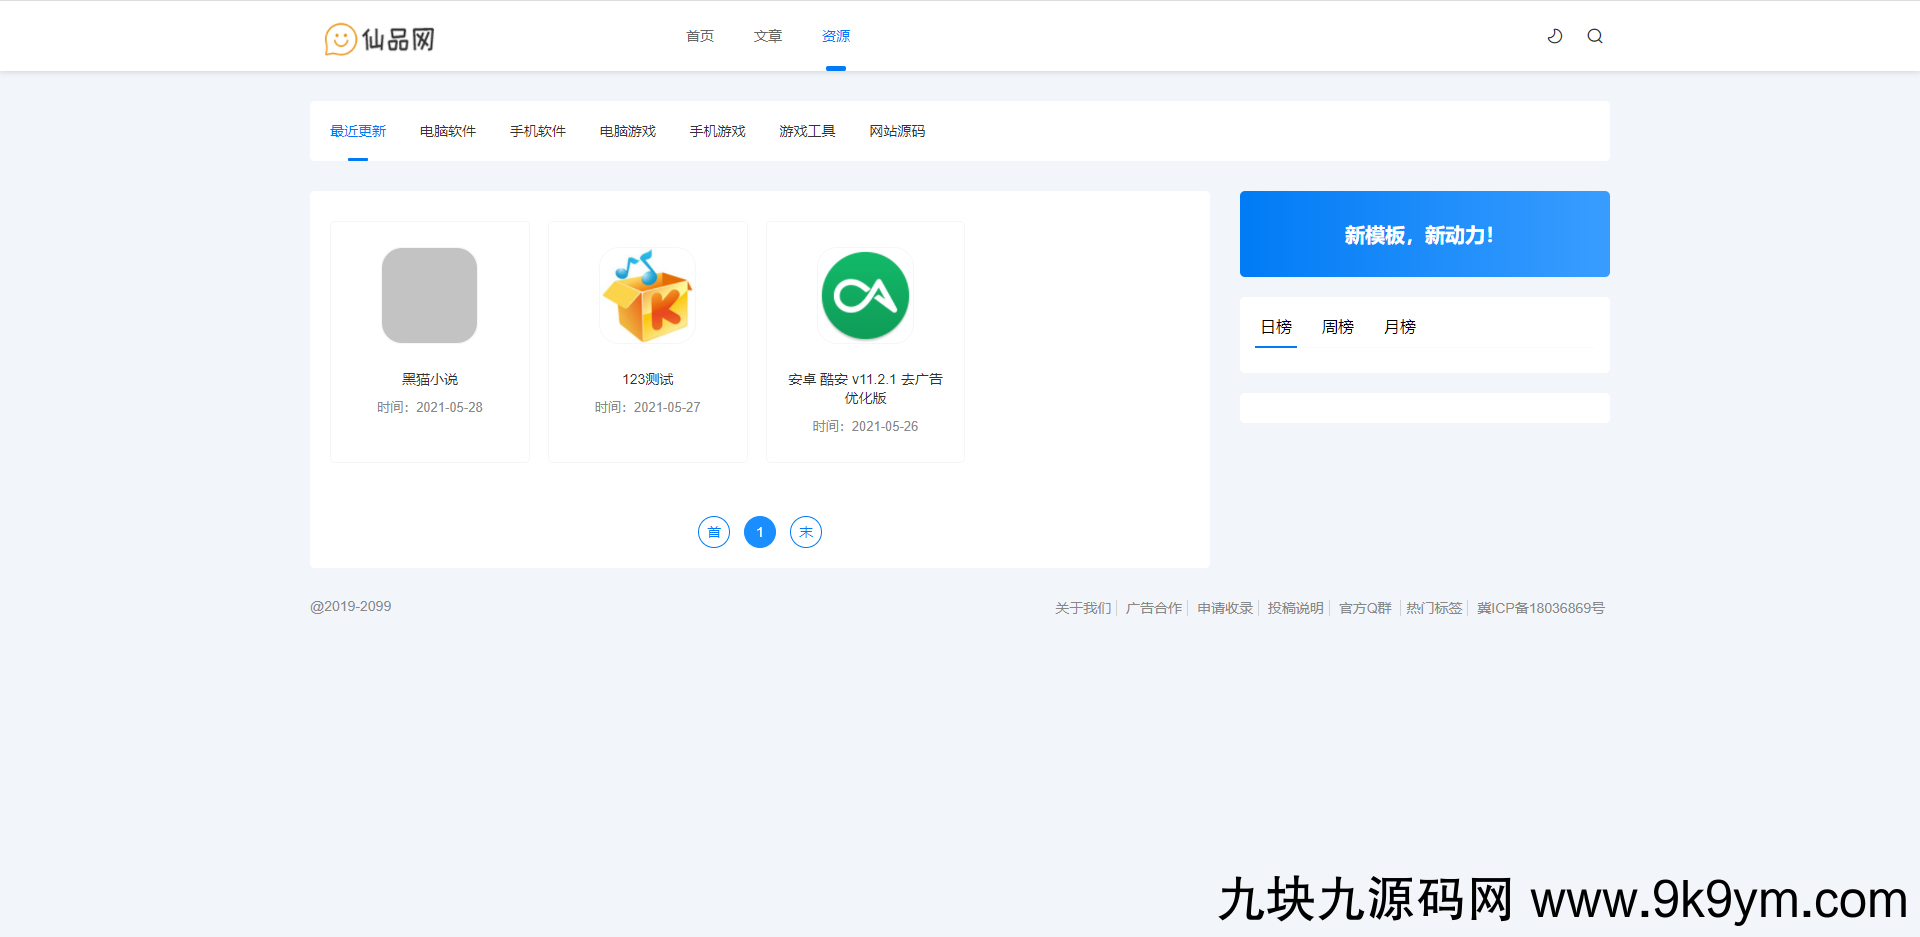This screenshot has height=937, width=1920.
Task: Select the 网站源码 category tab
Action: 897,131
